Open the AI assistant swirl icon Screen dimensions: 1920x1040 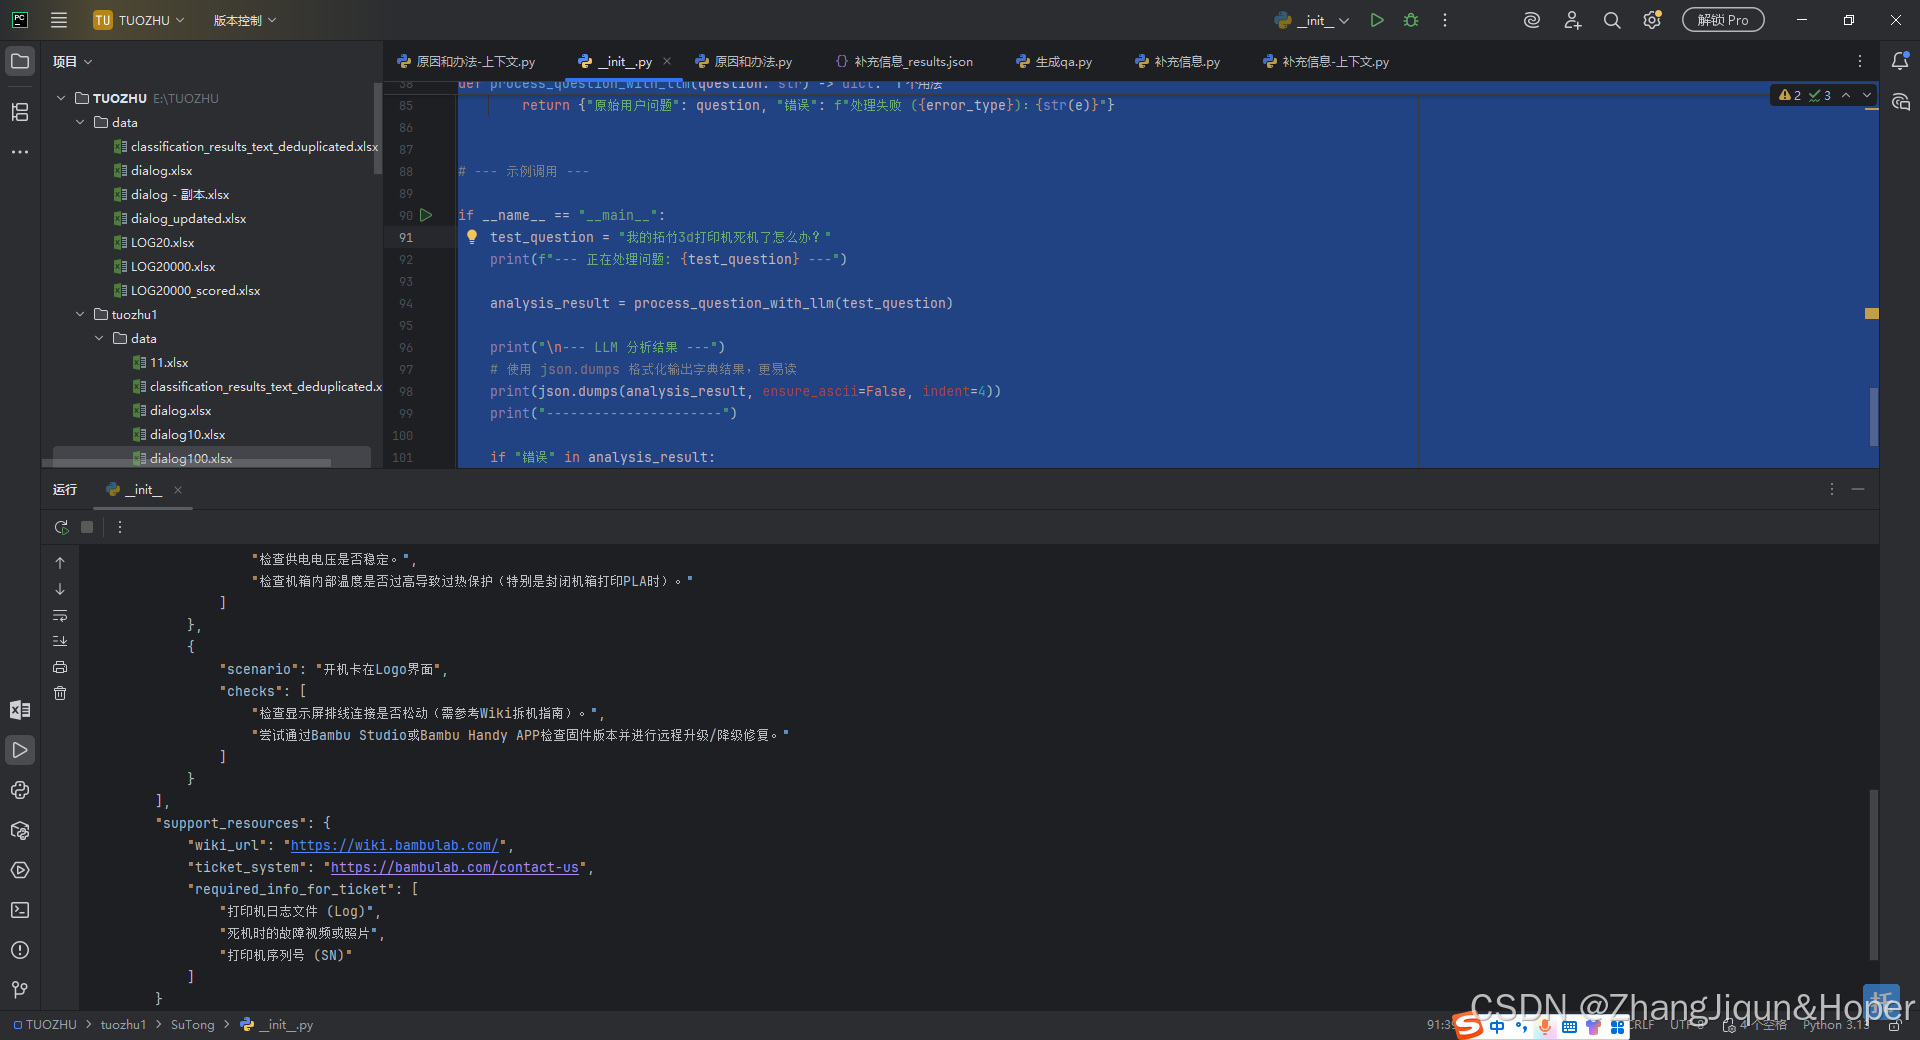click(x=1531, y=20)
